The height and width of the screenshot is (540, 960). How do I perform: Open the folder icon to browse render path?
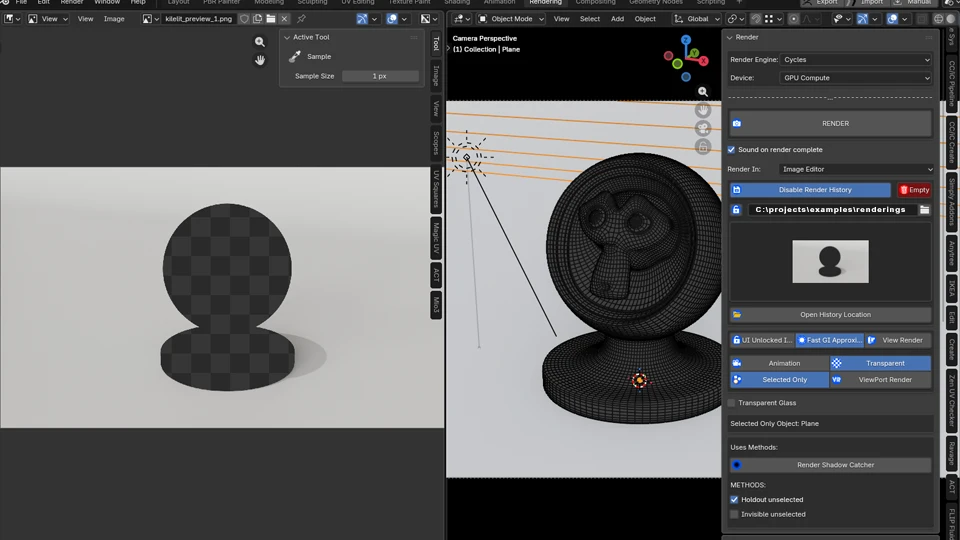click(925, 210)
